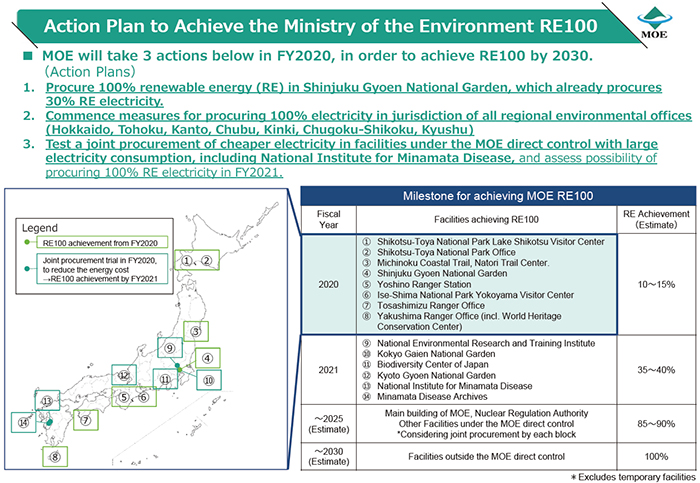Viewport: 700px width, 483px height.
Task: Click fiscal year cell '2021'
Action: (x=329, y=370)
